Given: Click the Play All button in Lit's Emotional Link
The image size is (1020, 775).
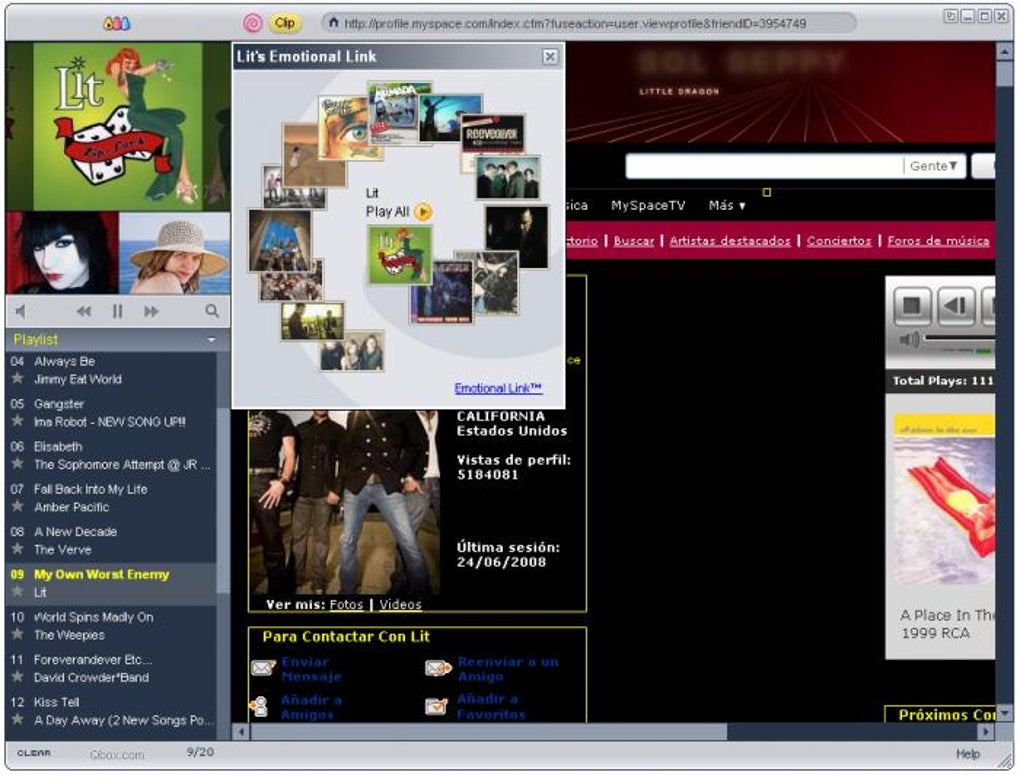Looking at the screenshot, I should pyautogui.click(x=423, y=212).
